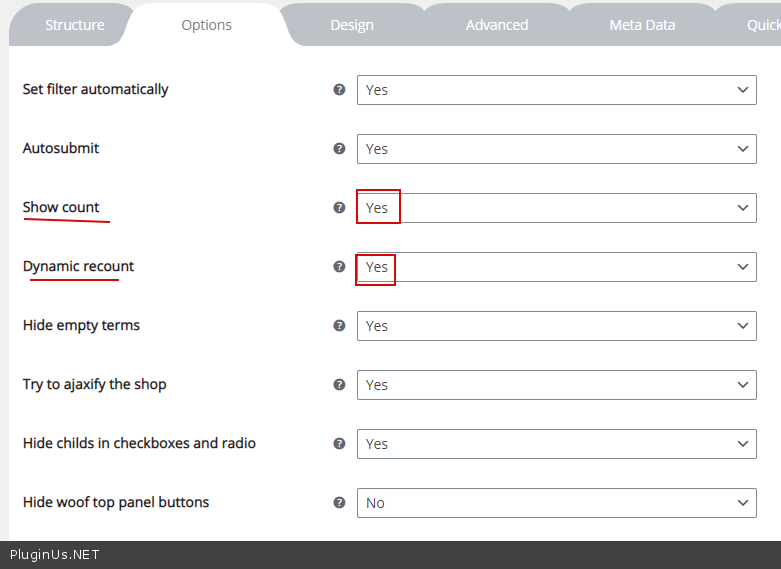Click help icon for ajaxify the shop

click(339, 384)
